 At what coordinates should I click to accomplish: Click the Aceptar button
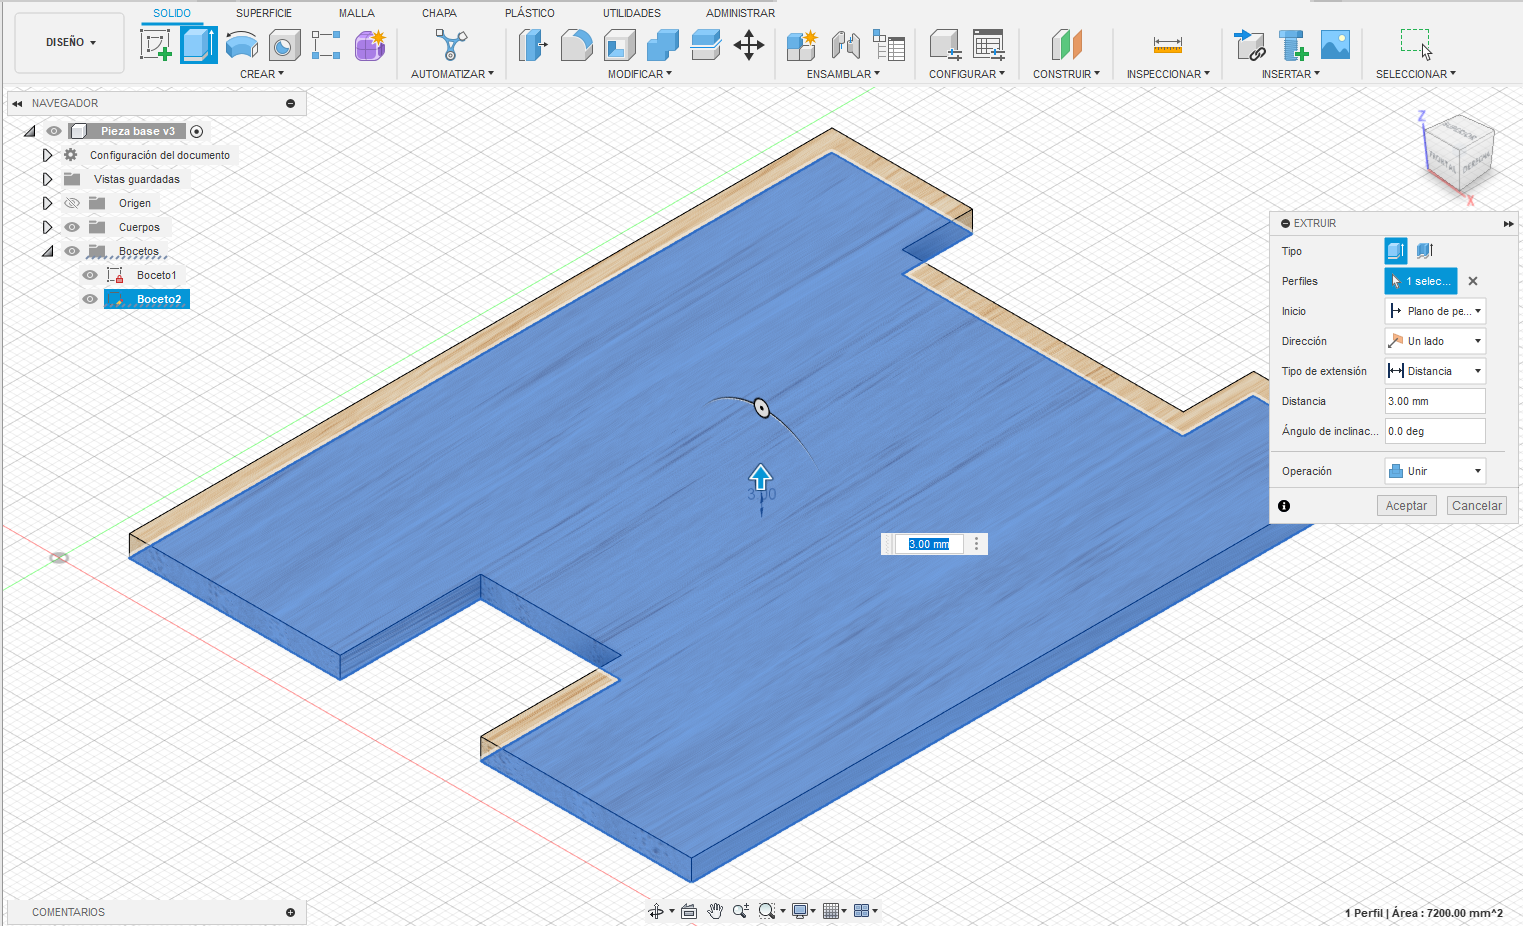(x=1406, y=506)
